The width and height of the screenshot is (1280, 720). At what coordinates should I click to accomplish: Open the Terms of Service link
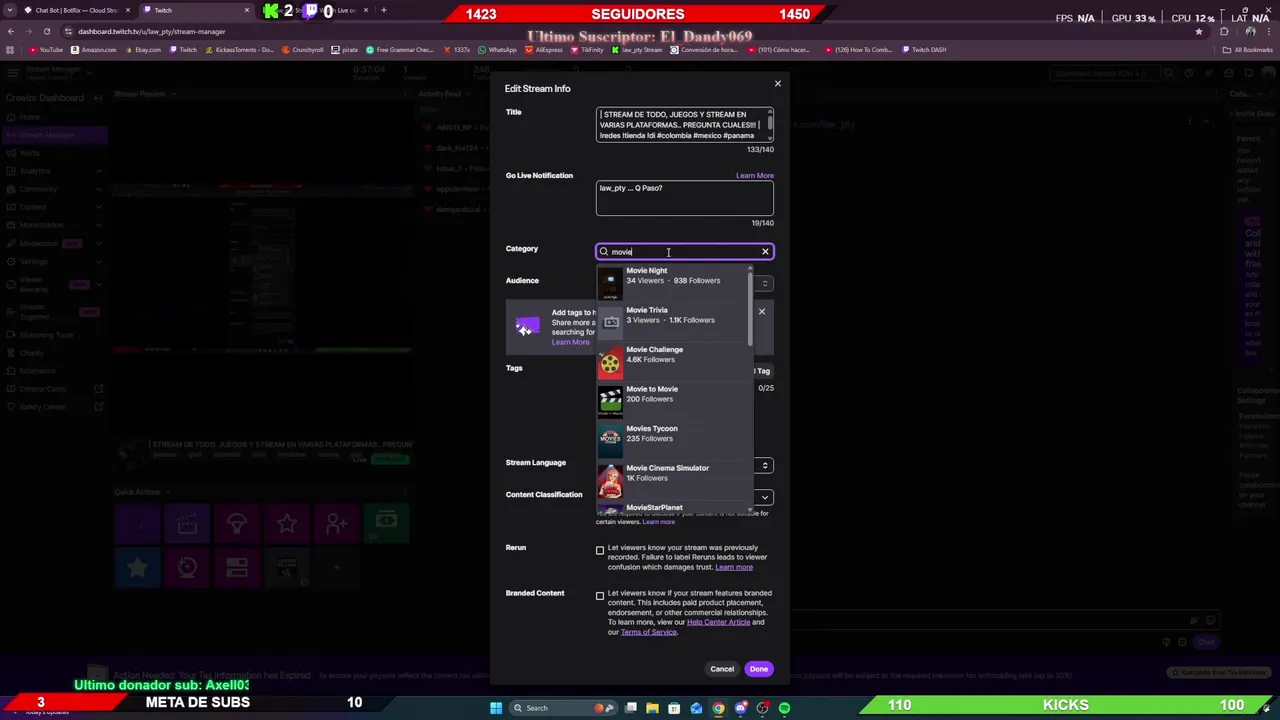click(649, 632)
